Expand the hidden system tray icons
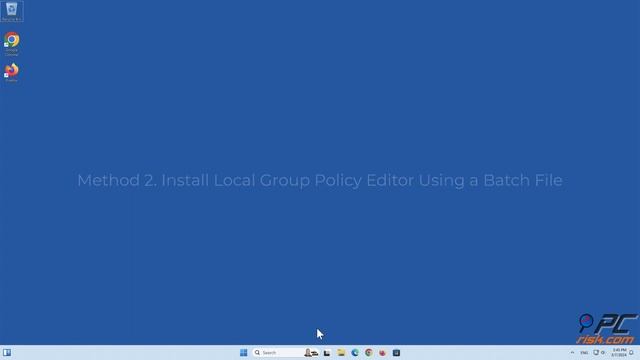The image size is (640, 360). (x=572, y=353)
